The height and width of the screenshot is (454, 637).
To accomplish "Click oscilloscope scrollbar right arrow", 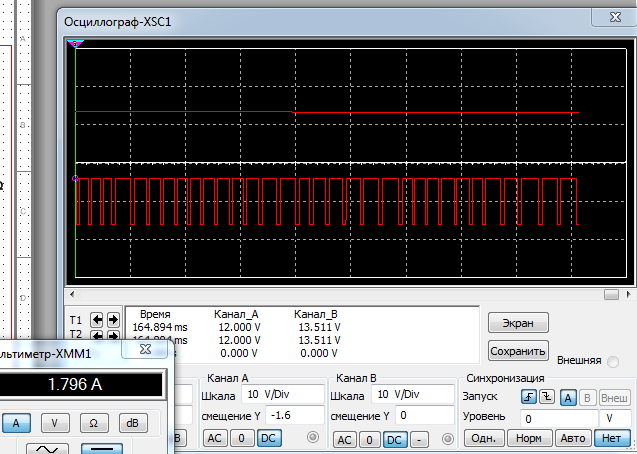I will coord(629,294).
